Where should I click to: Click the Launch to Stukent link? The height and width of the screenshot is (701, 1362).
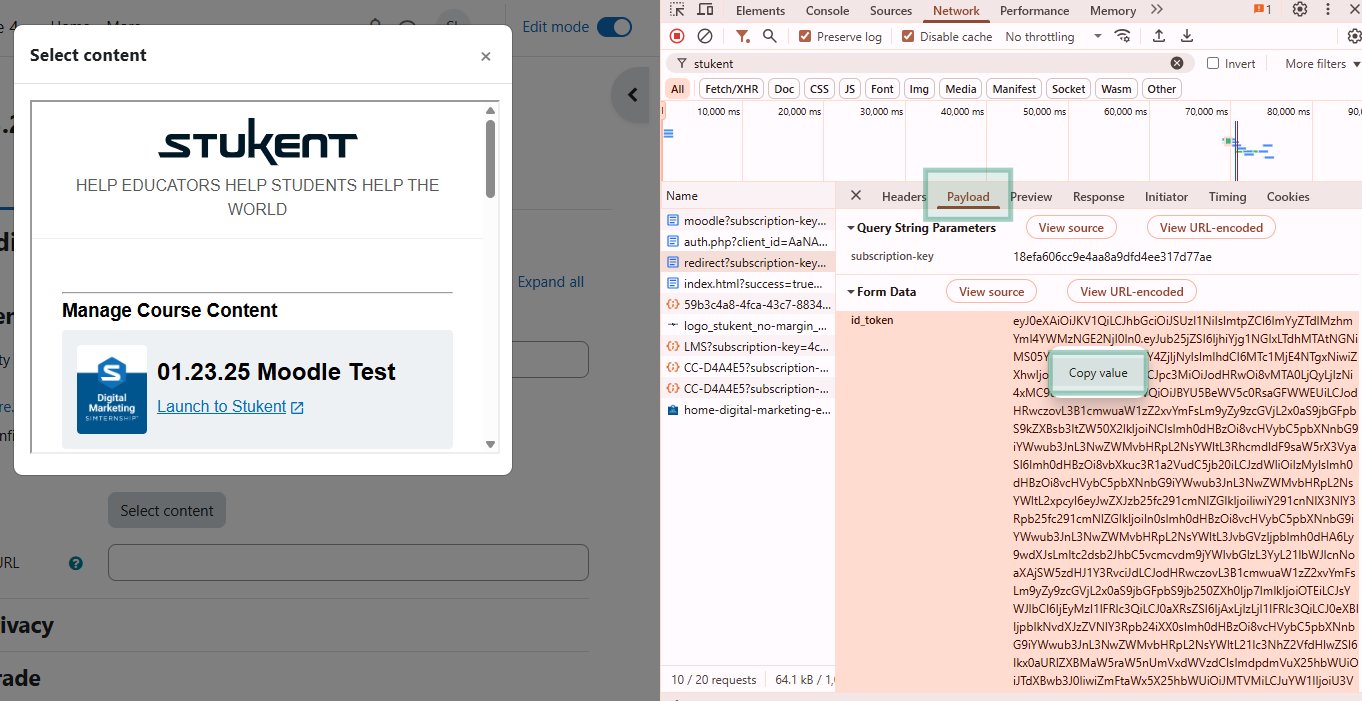[x=231, y=406]
